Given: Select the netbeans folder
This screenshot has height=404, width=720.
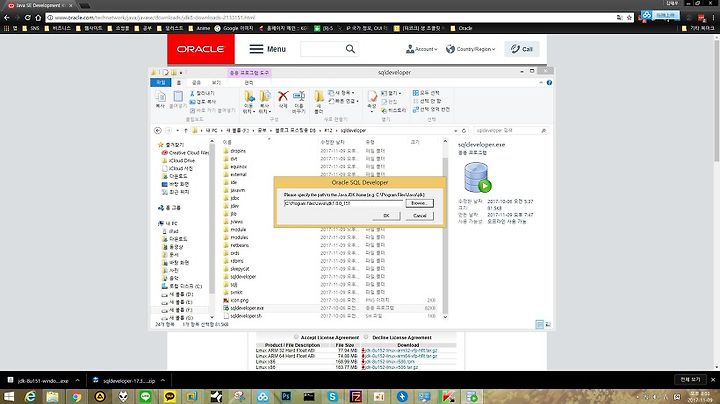Looking at the screenshot, I should (239, 245).
